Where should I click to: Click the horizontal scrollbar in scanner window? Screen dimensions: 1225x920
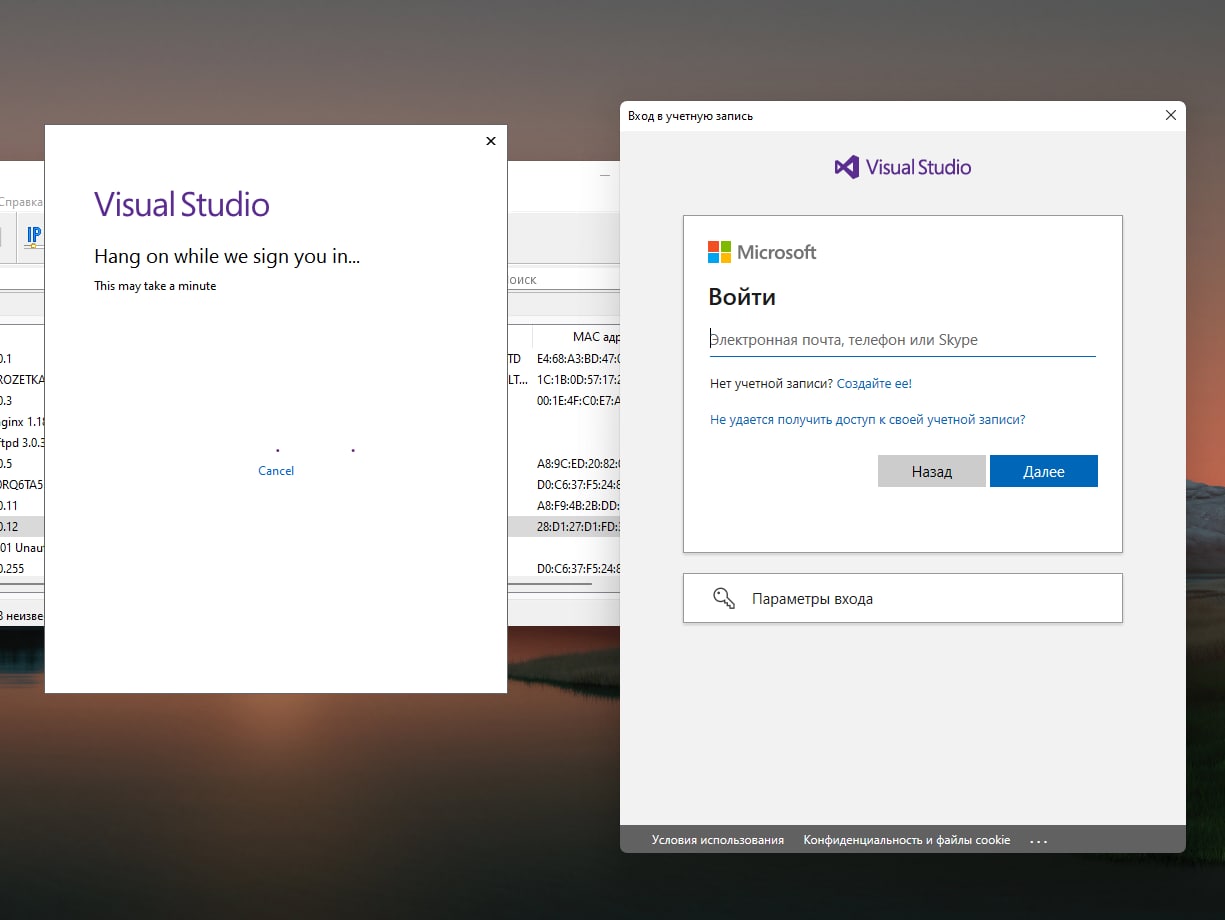tap(549, 583)
